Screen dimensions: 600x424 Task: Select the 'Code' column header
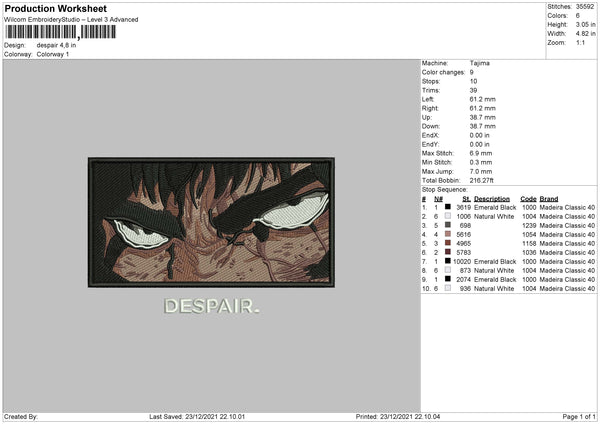coord(528,199)
